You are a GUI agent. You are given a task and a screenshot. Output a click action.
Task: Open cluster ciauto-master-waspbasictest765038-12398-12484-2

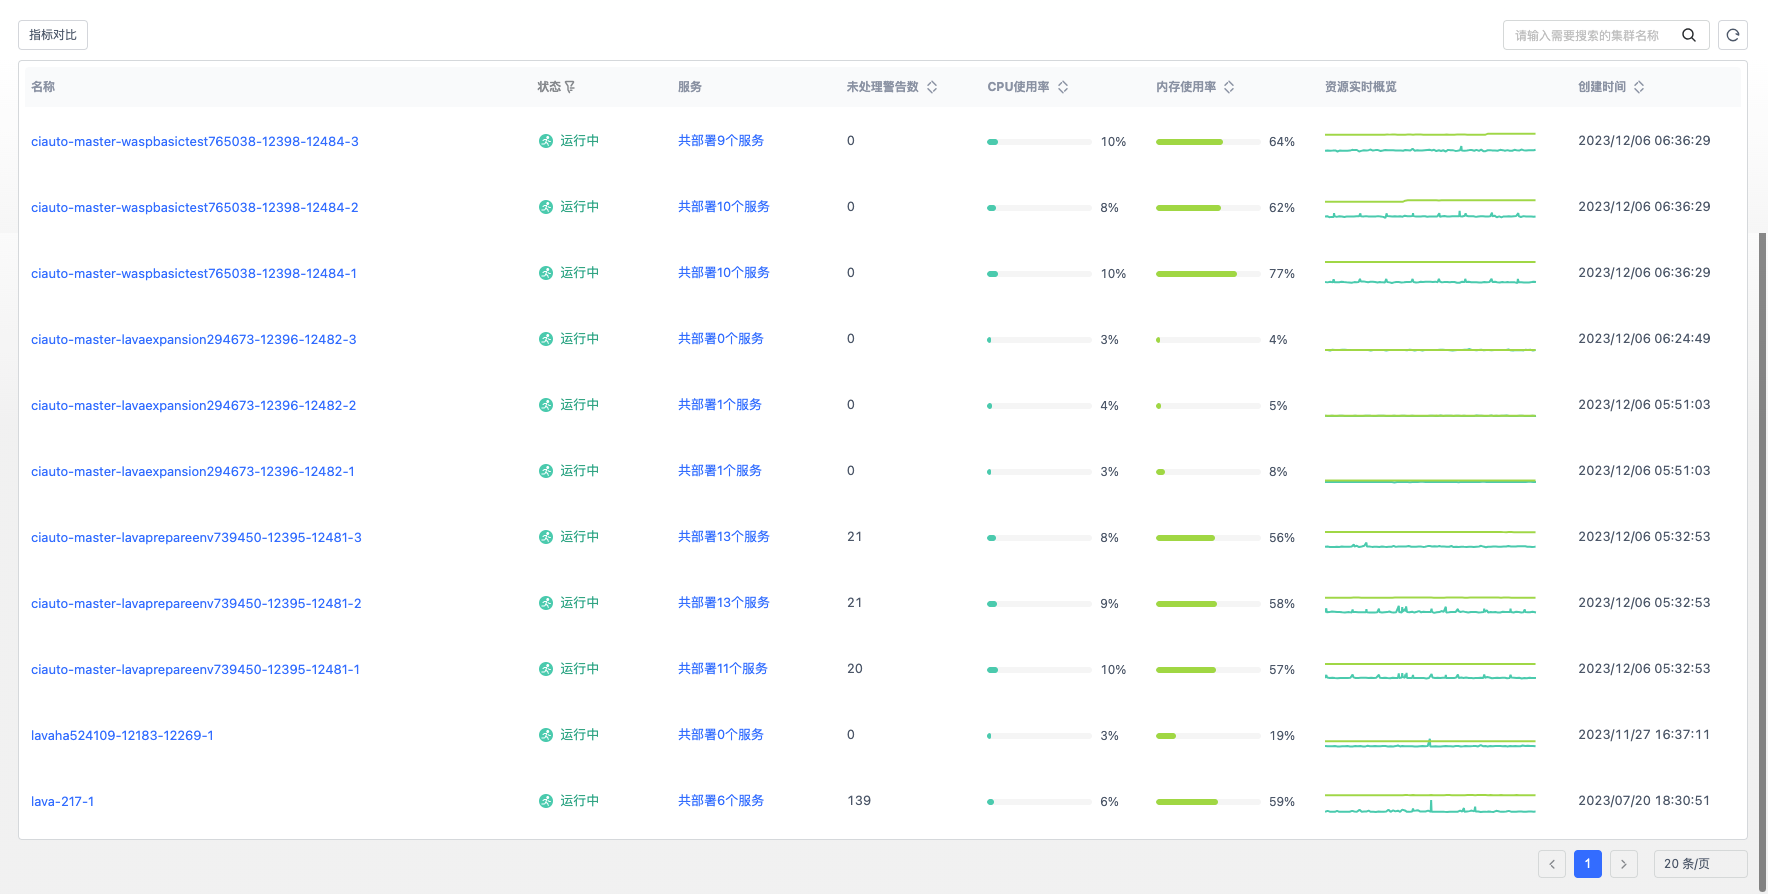(x=195, y=207)
